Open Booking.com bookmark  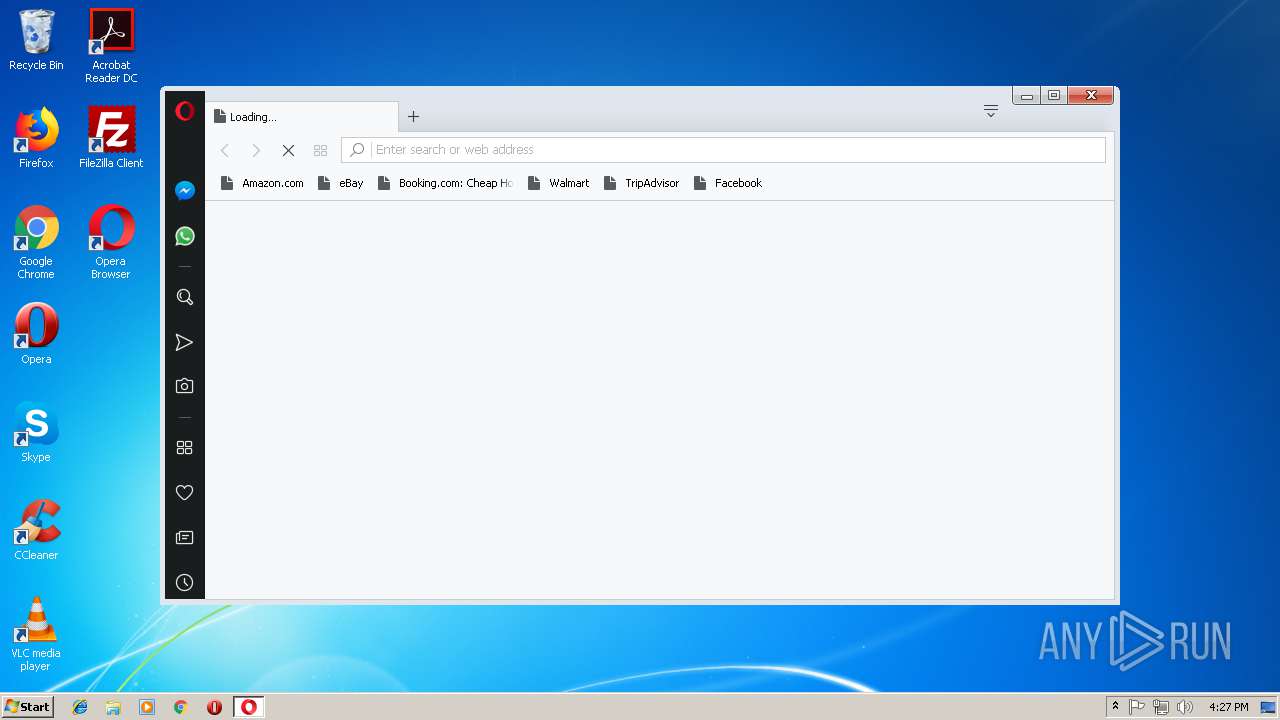(445, 183)
